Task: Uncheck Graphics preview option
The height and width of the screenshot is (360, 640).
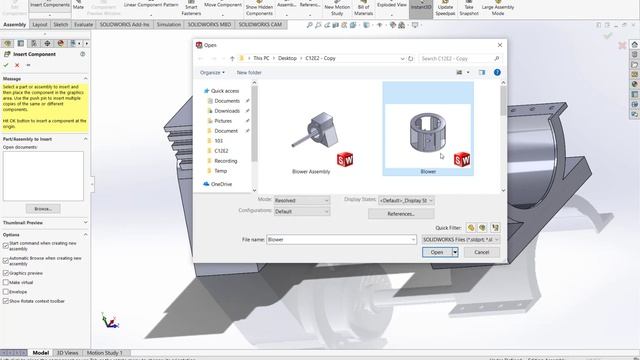Action: click(x=6, y=273)
